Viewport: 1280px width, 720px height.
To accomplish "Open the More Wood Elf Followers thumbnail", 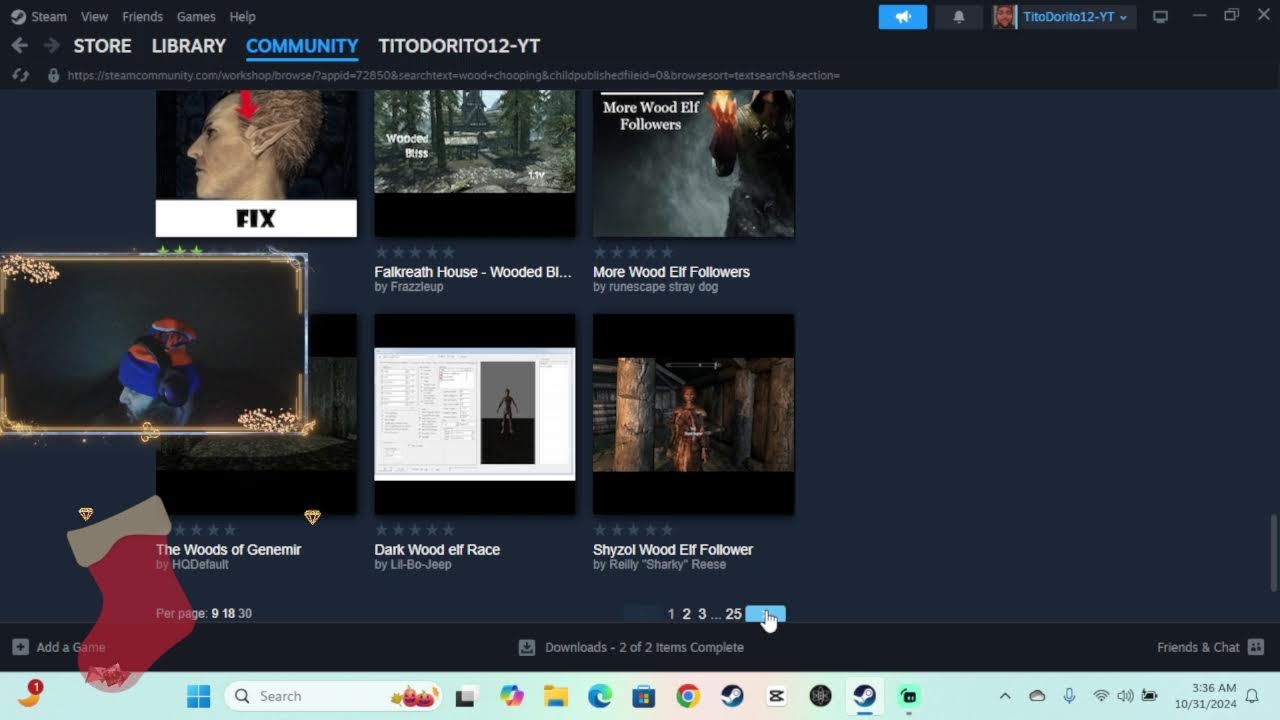I will click(x=694, y=164).
